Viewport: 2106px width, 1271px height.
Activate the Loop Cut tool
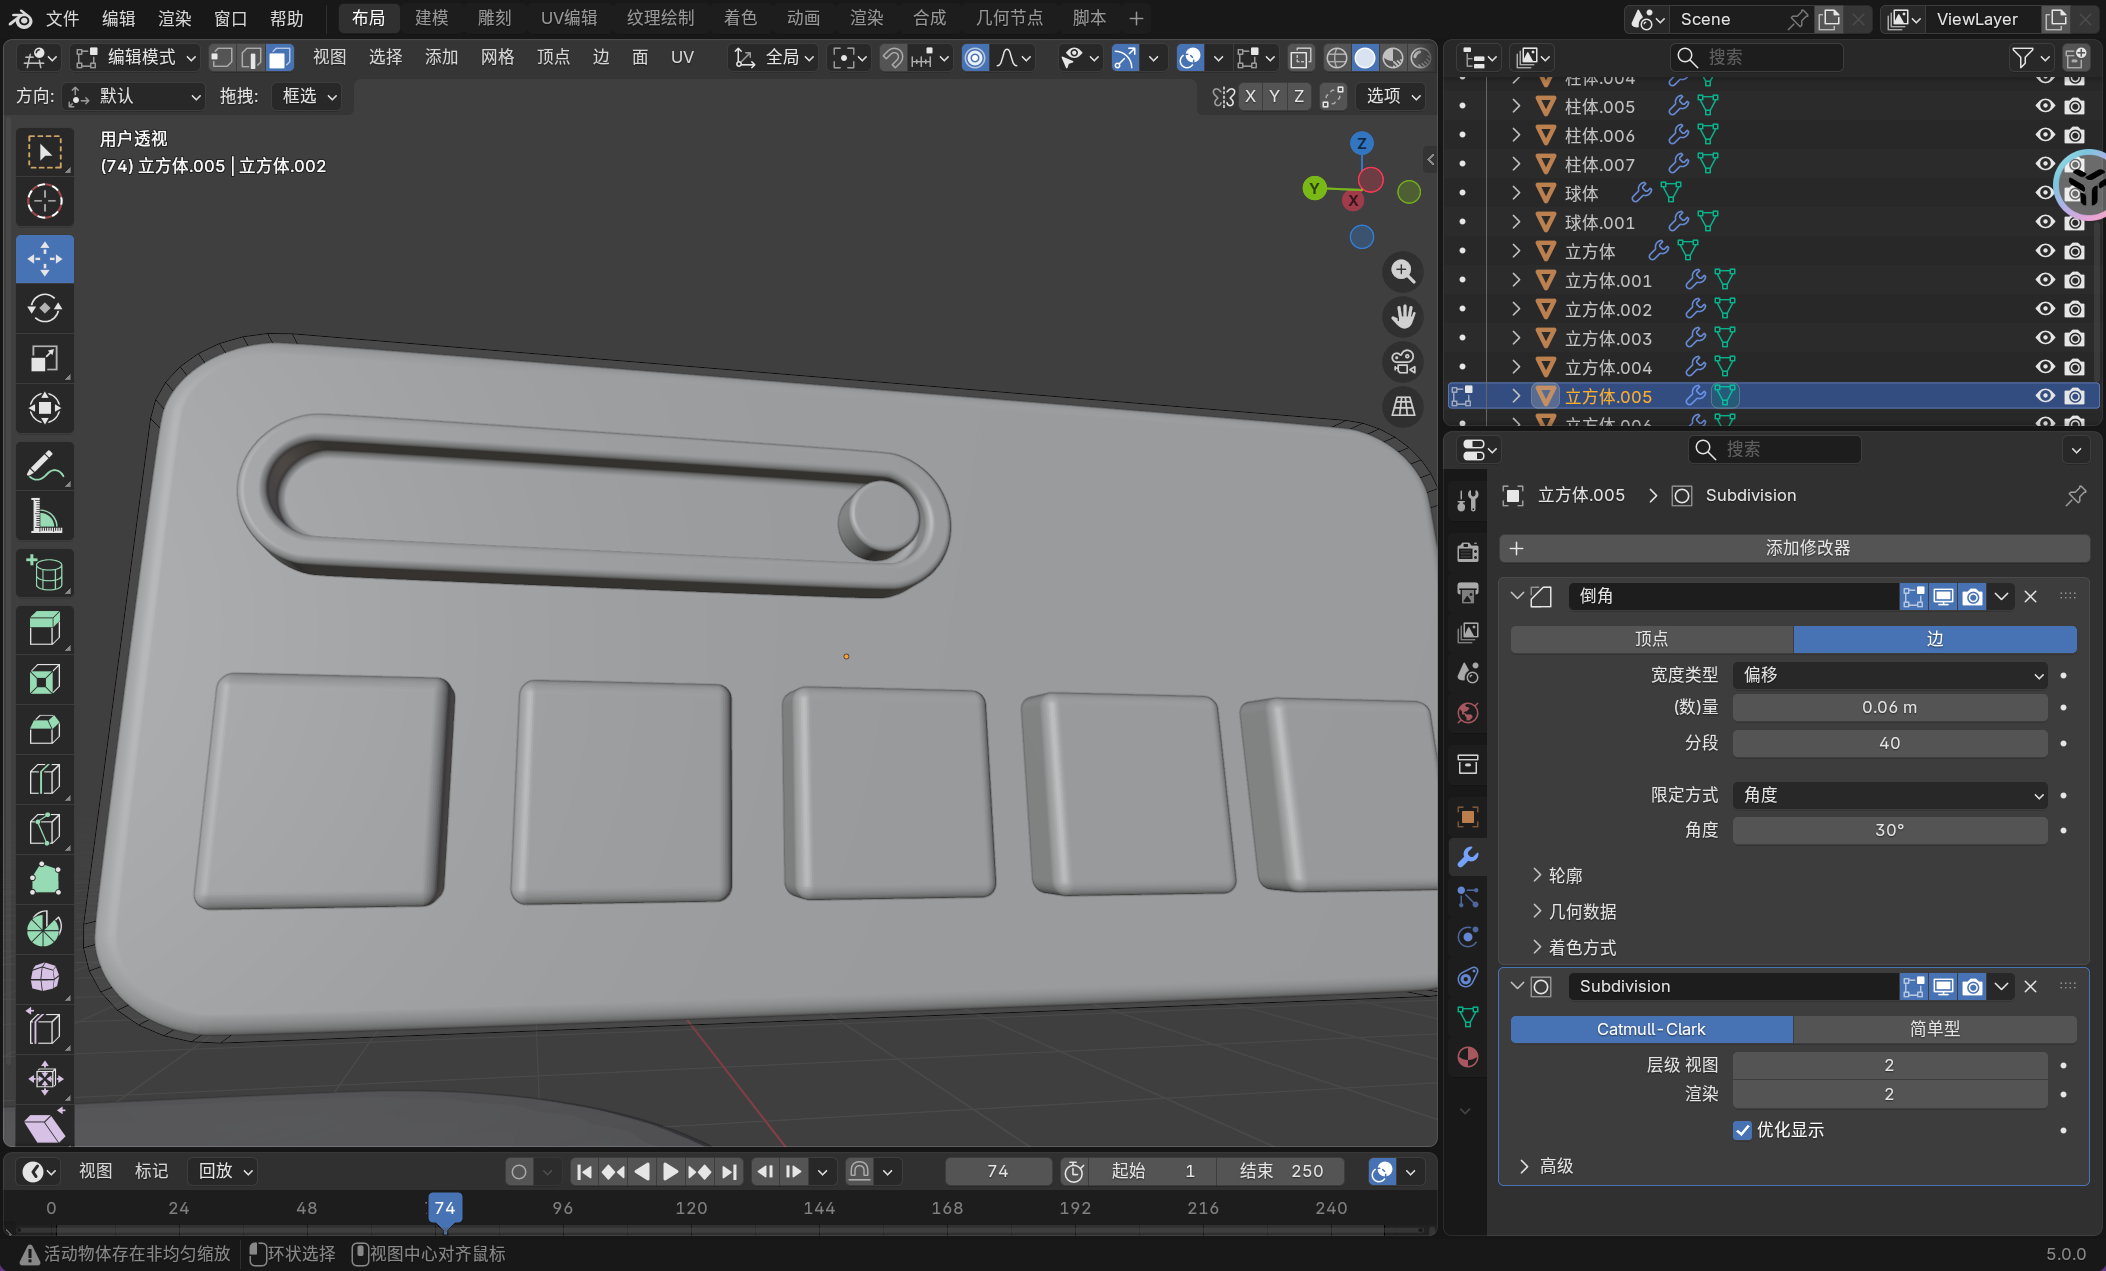pos(44,780)
